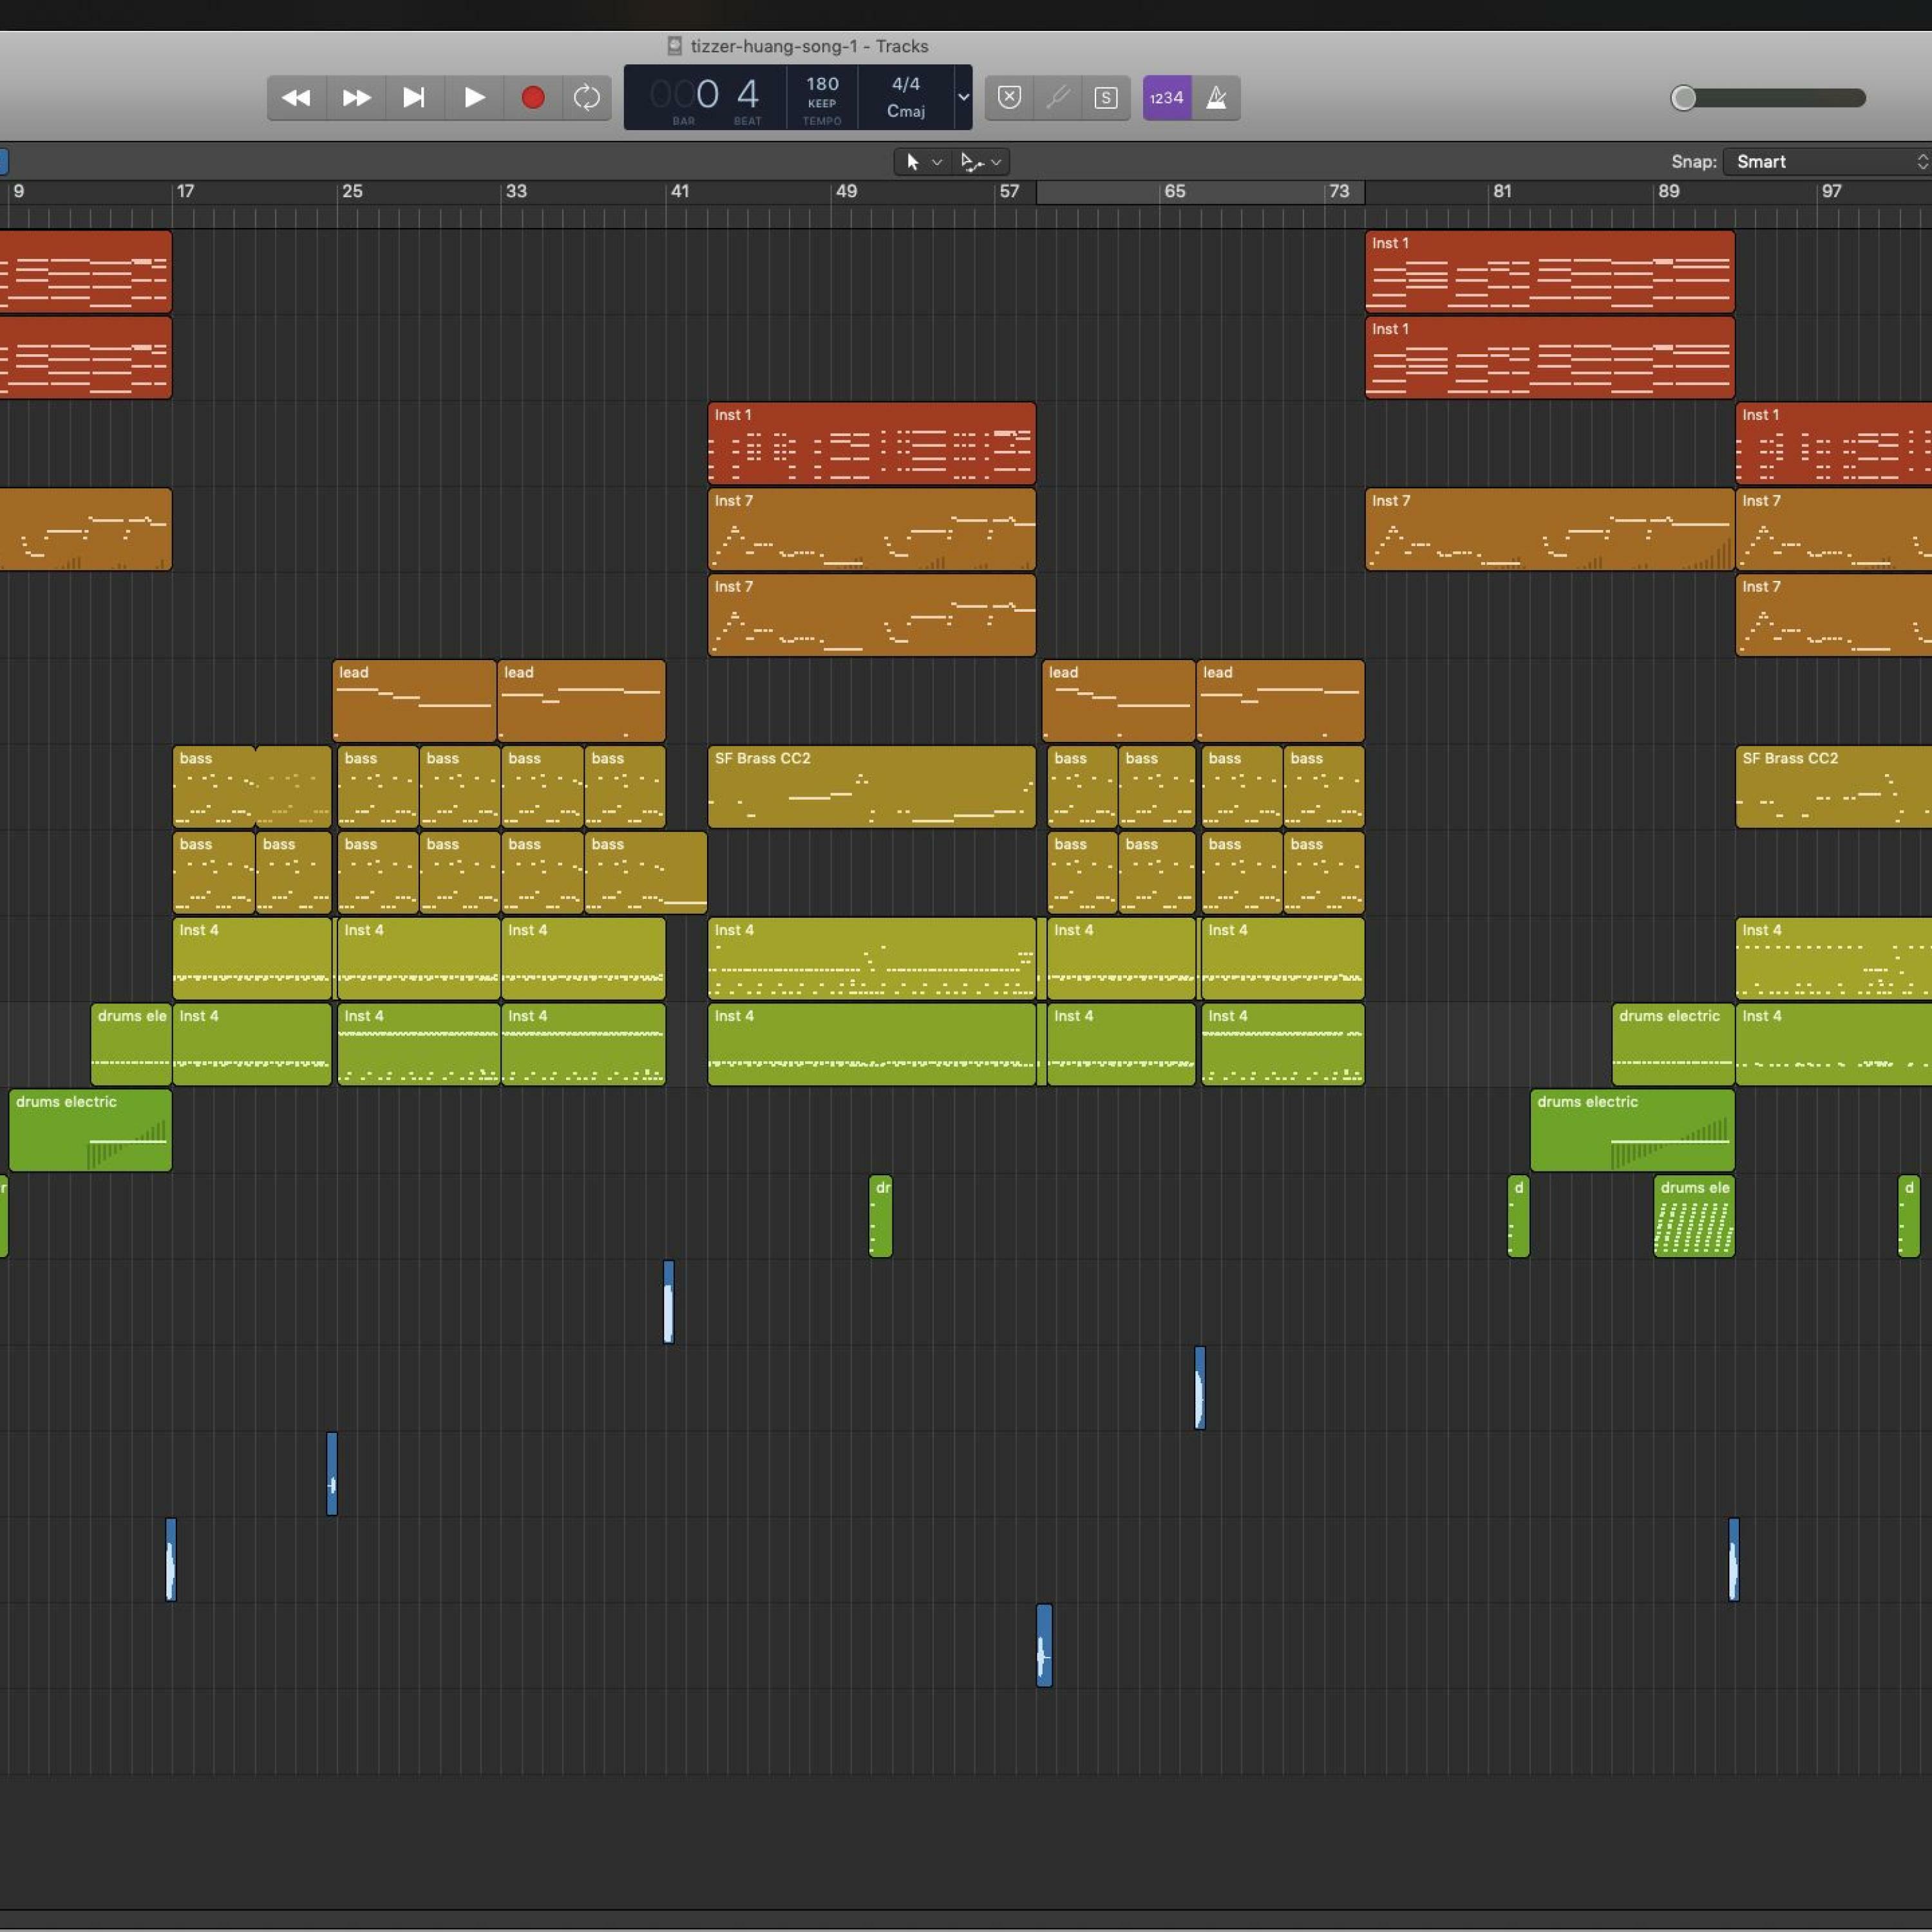Adjust the master volume slider knob
Screen dimensions: 1932x1932
pos(1684,97)
